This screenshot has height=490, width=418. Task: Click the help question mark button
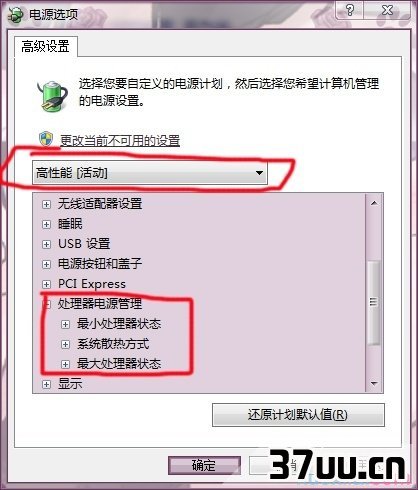[350, 10]
